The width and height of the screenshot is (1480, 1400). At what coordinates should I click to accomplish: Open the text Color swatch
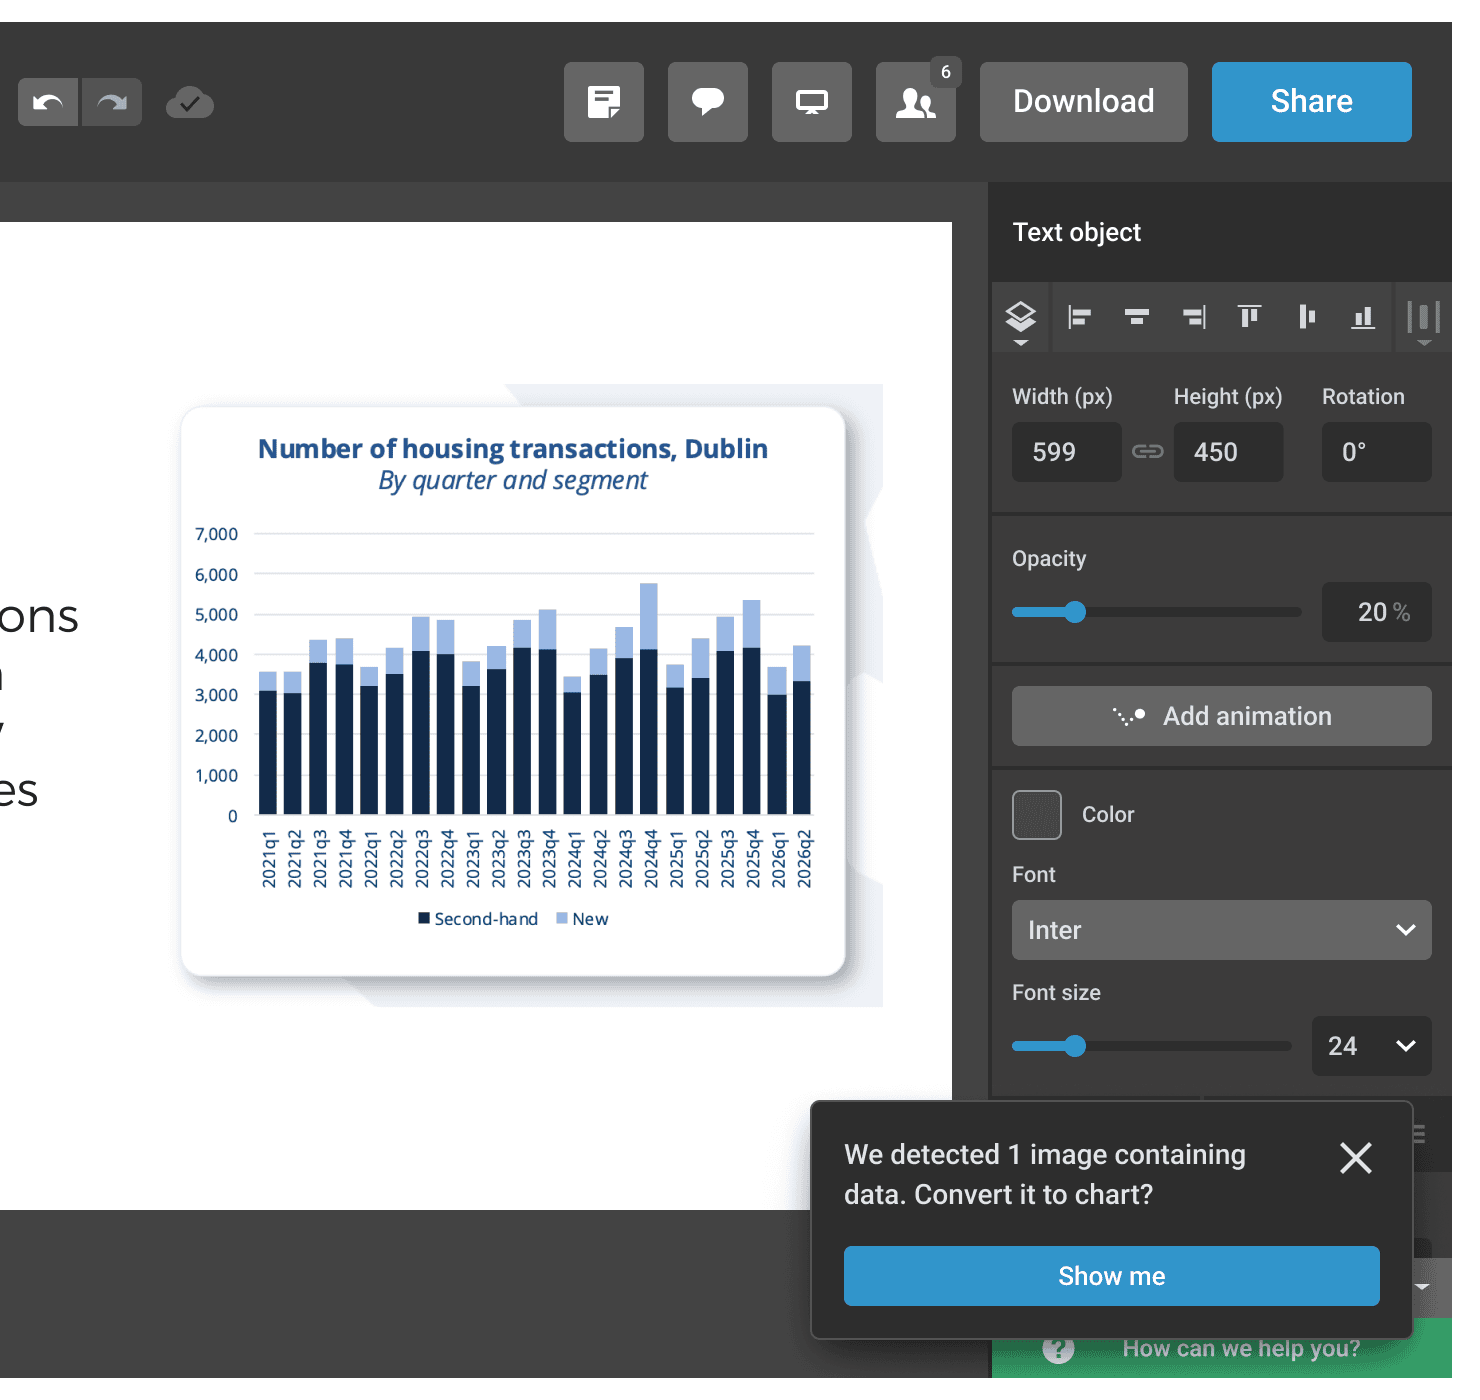[x=1037, y=815]
